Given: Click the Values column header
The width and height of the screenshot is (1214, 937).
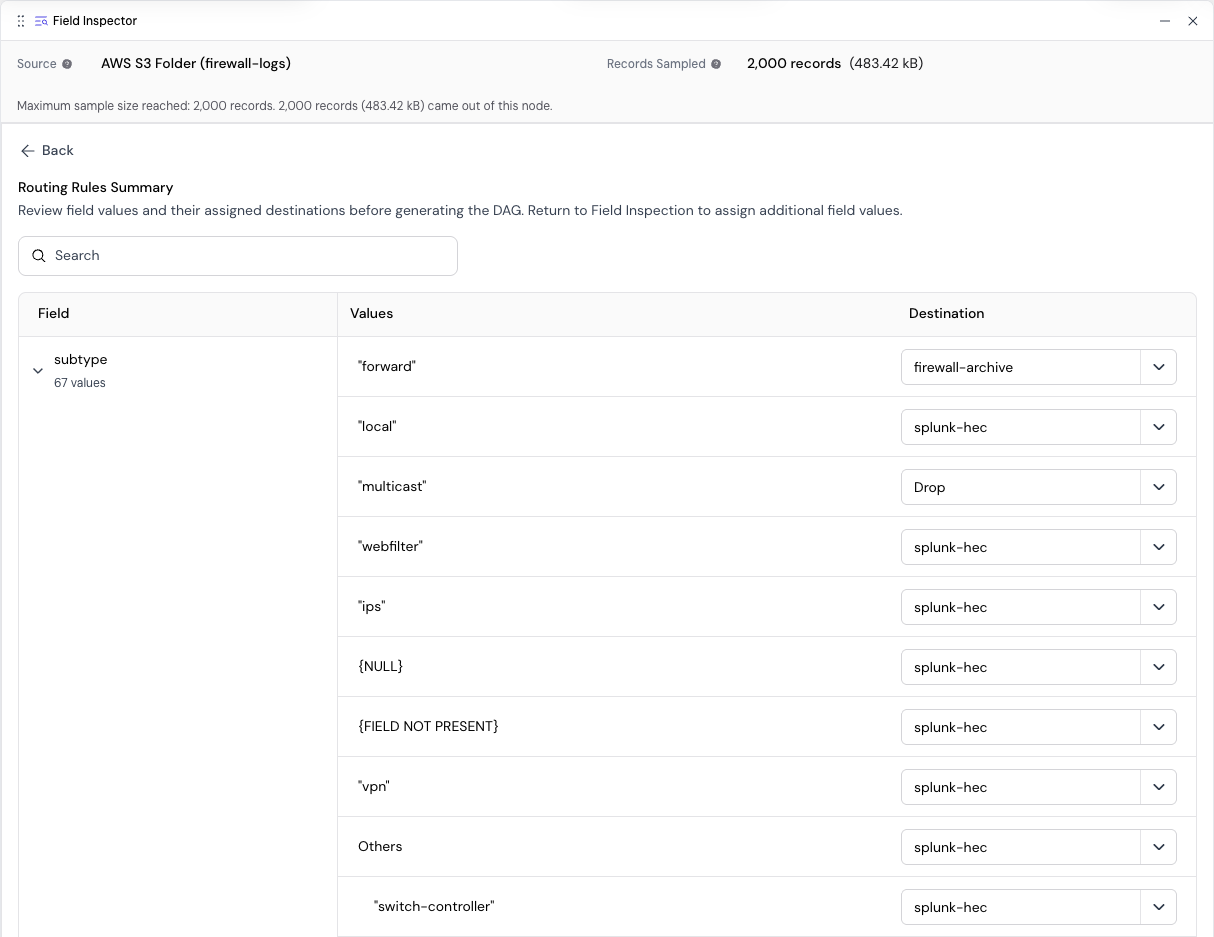Looking at the screenshot, I should click(371, 314).
